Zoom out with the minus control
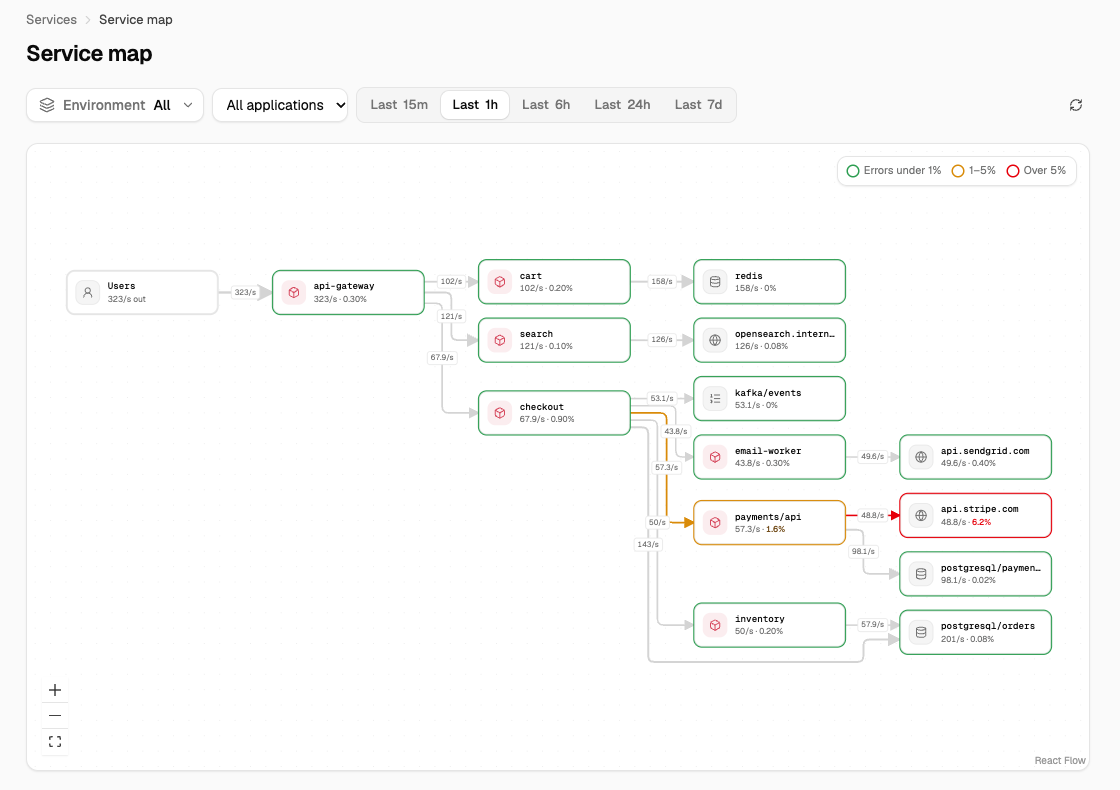Image resolution: width=1120 pixels, height=790 pixels. [55, 716]
